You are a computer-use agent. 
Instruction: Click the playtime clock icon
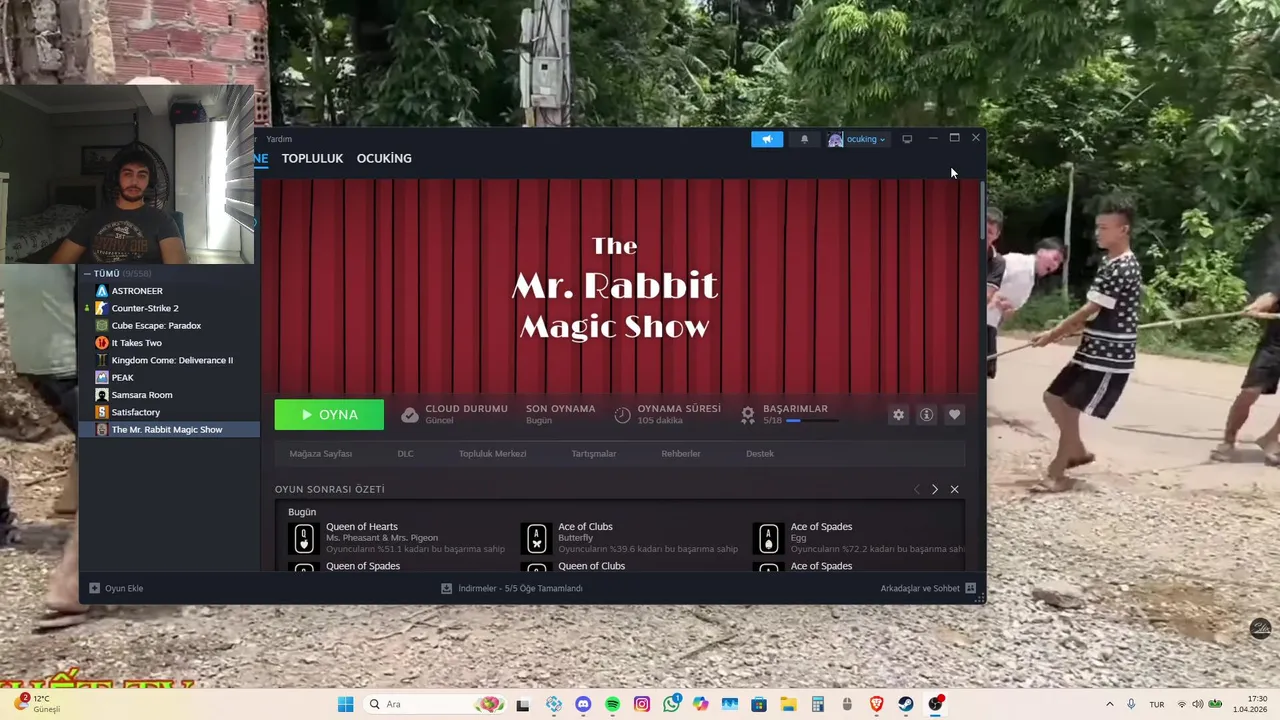tap(622, 415)
